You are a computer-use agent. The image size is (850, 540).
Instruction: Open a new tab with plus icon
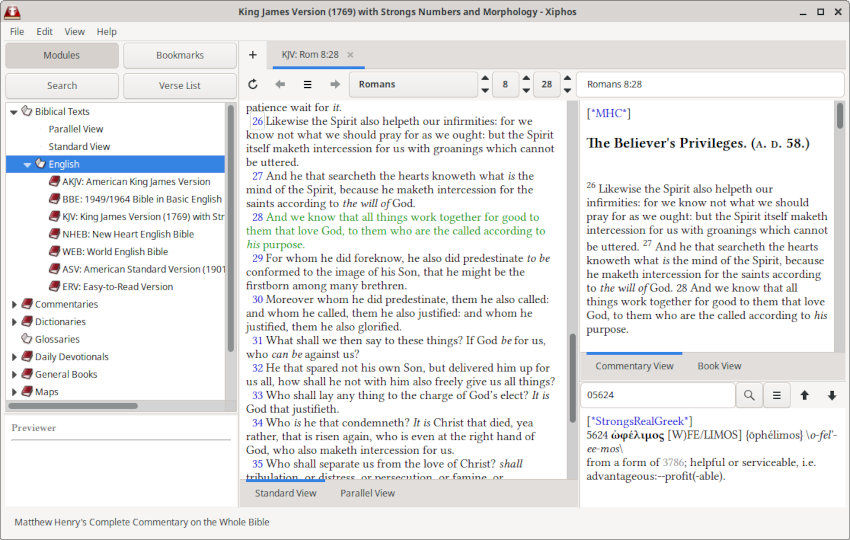click(253, 55)
